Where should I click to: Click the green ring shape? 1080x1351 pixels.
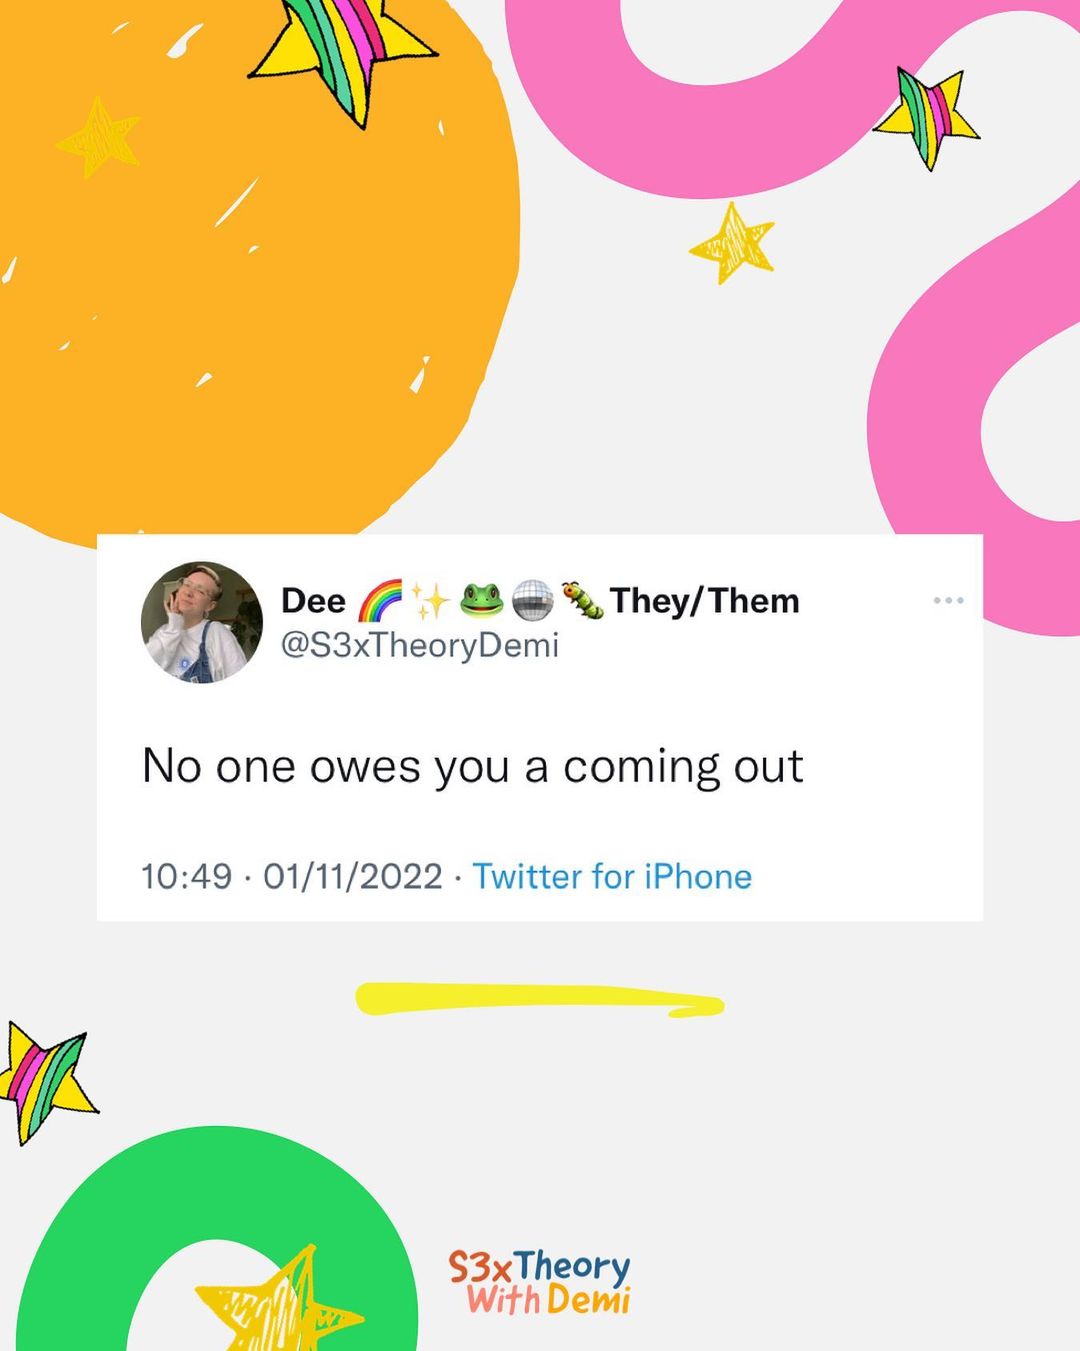217,1240
